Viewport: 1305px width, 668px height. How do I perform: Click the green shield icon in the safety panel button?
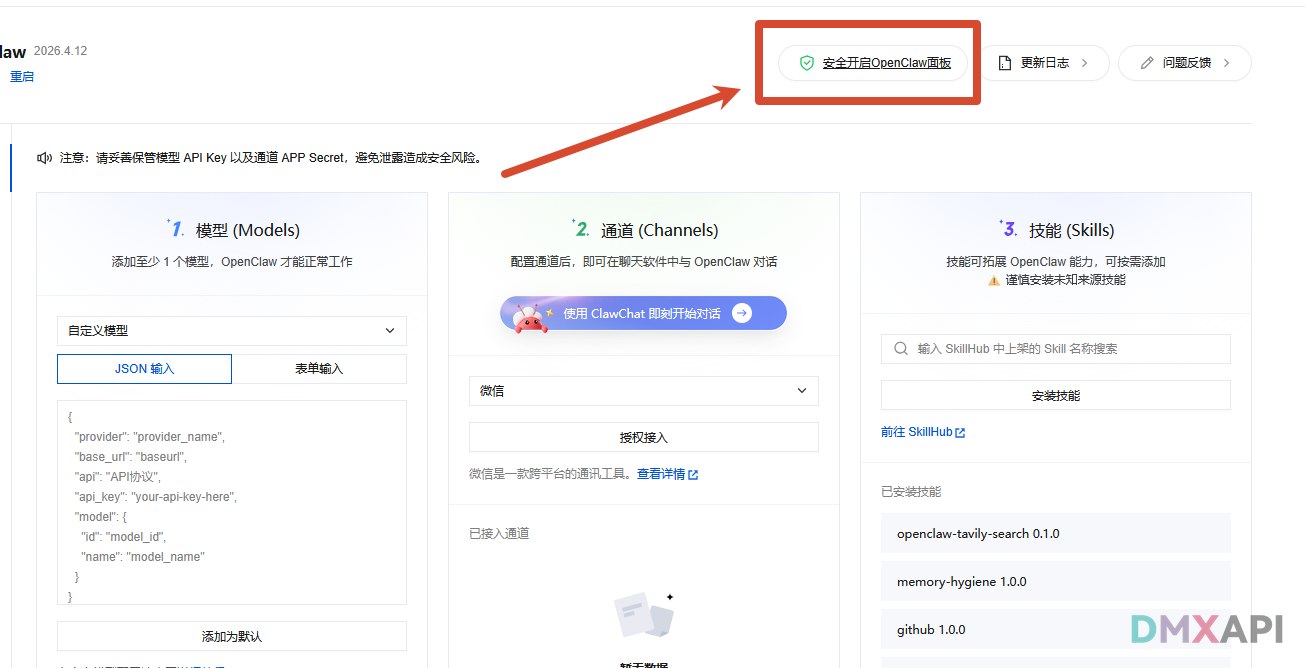pos(806,62)
